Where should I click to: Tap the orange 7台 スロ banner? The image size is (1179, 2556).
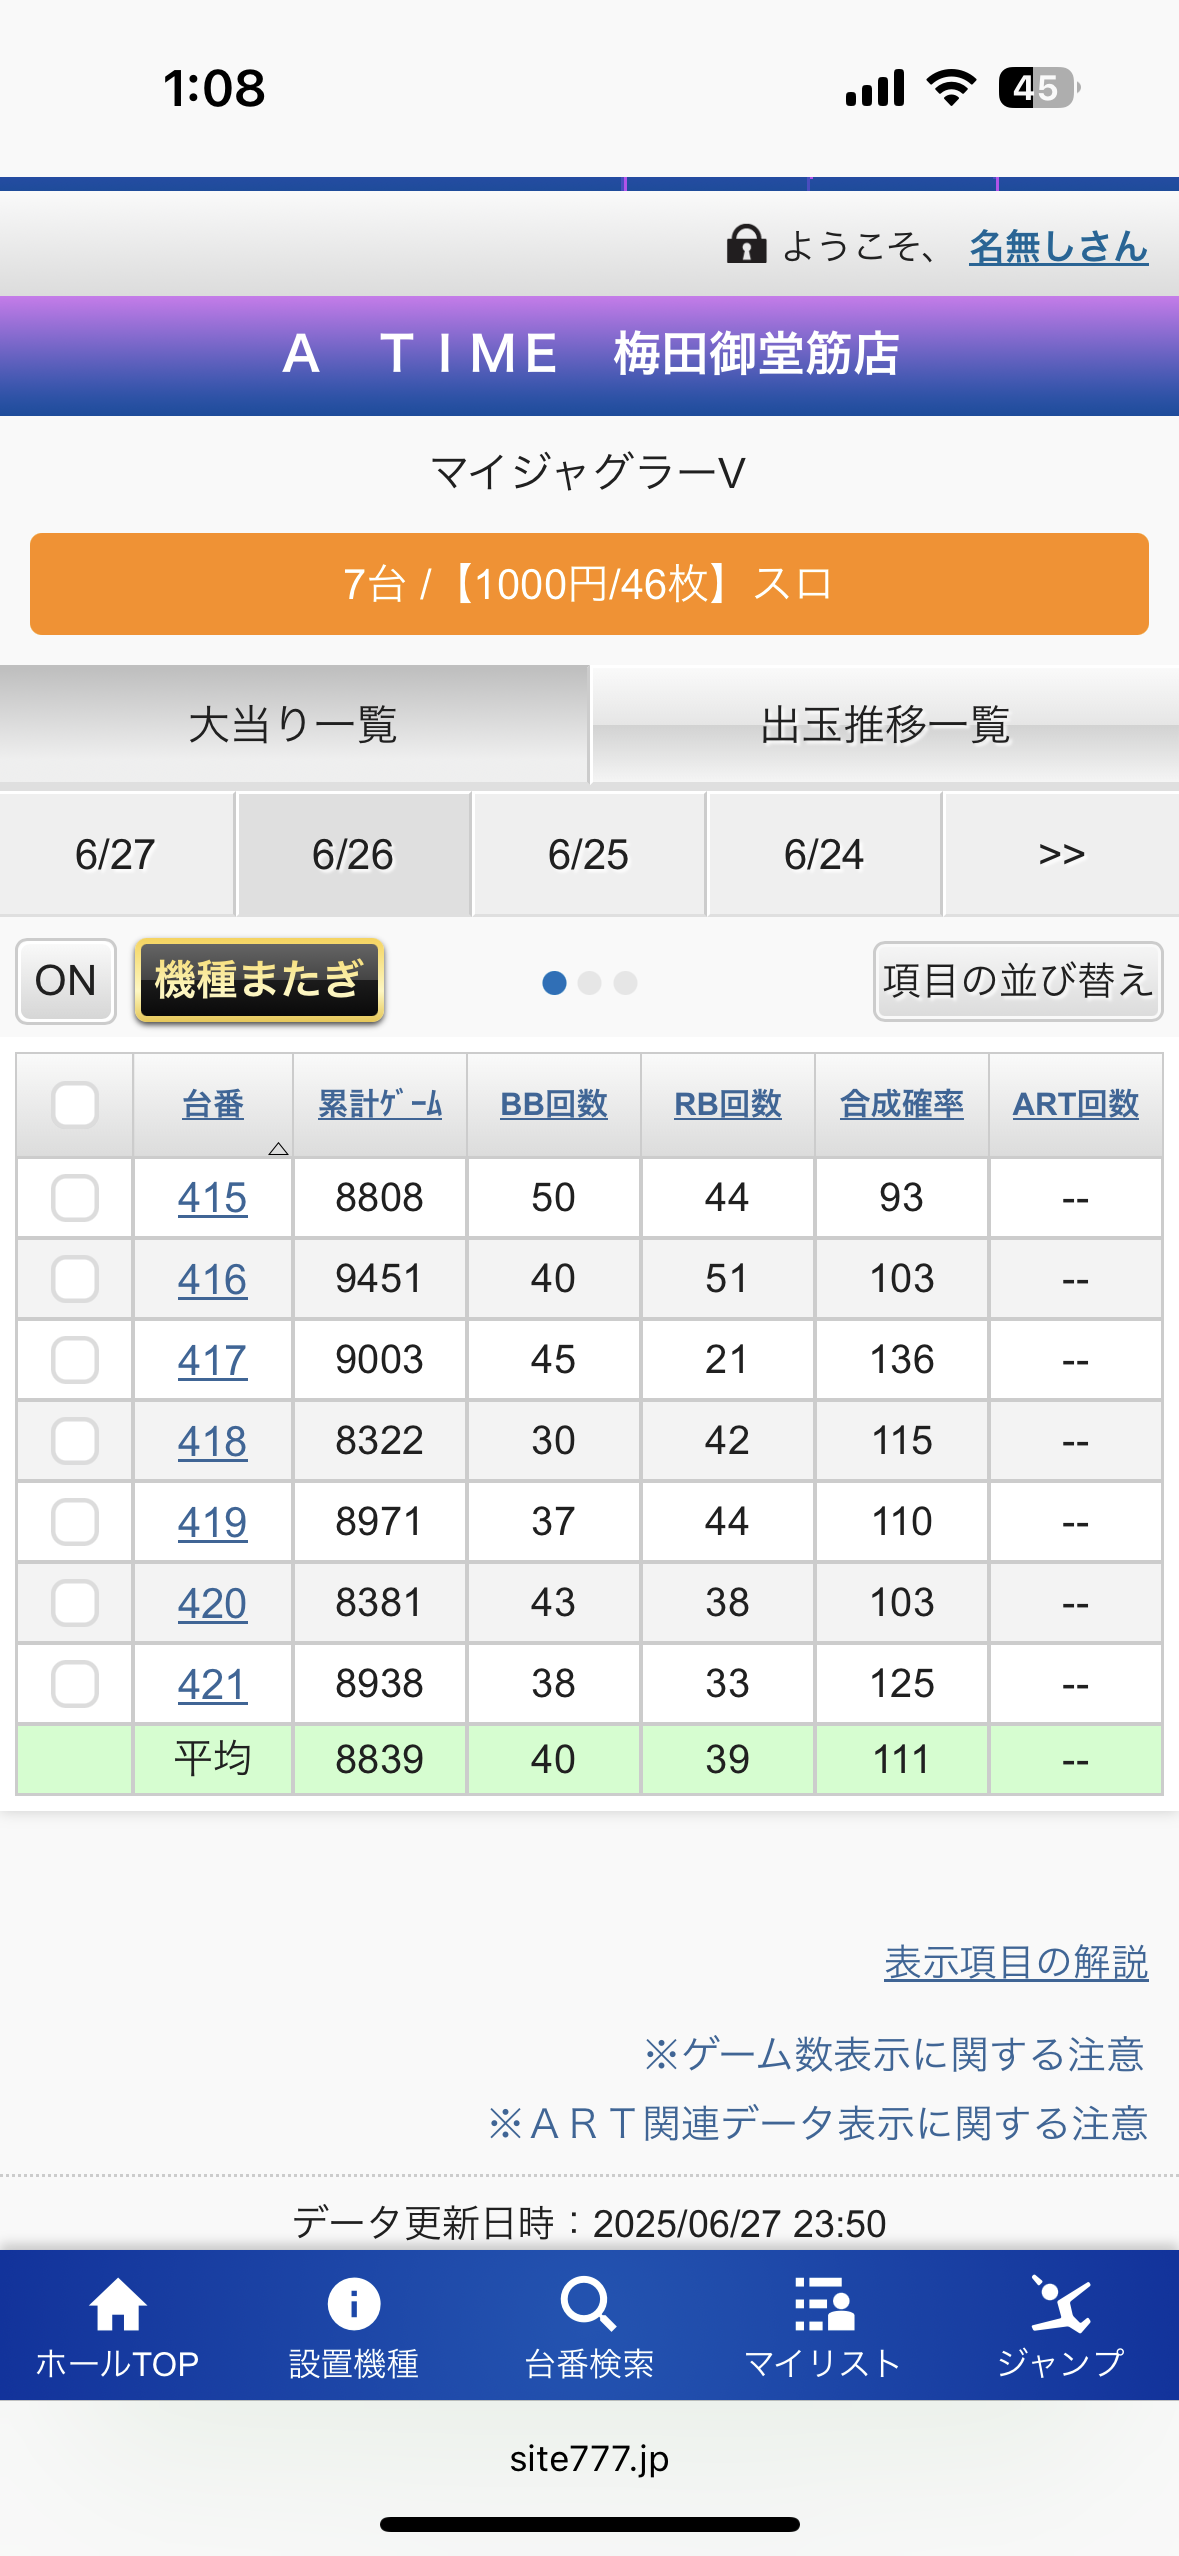589,584
